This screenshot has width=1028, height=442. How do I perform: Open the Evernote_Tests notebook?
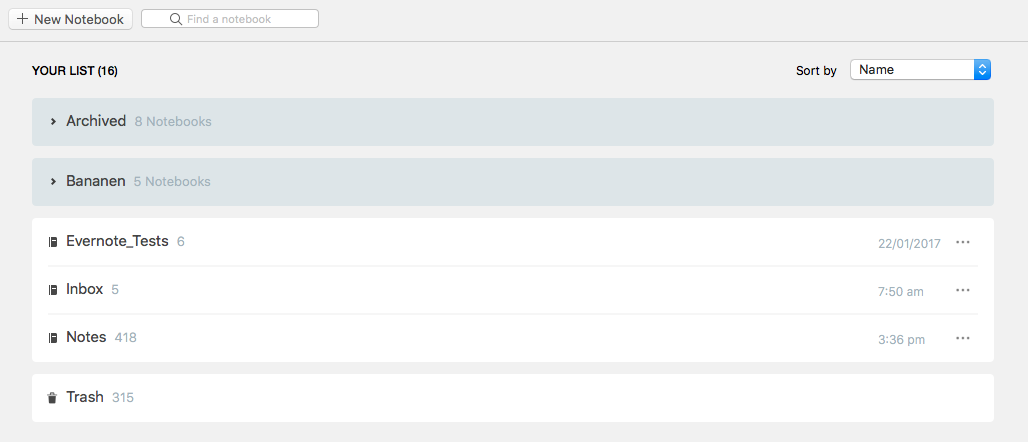[513, 242]
